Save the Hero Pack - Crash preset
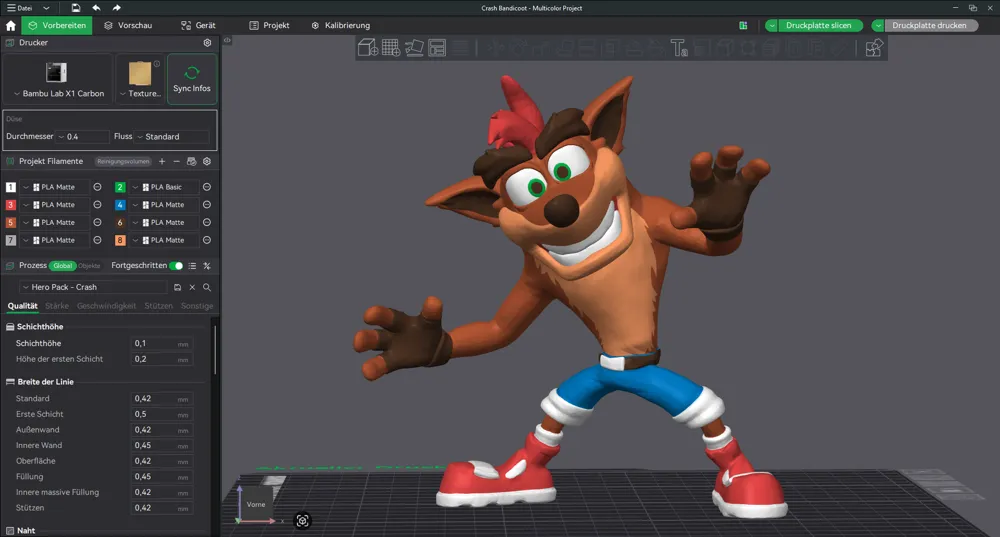The image size is (1000, 537). click(x=177, y=288)
